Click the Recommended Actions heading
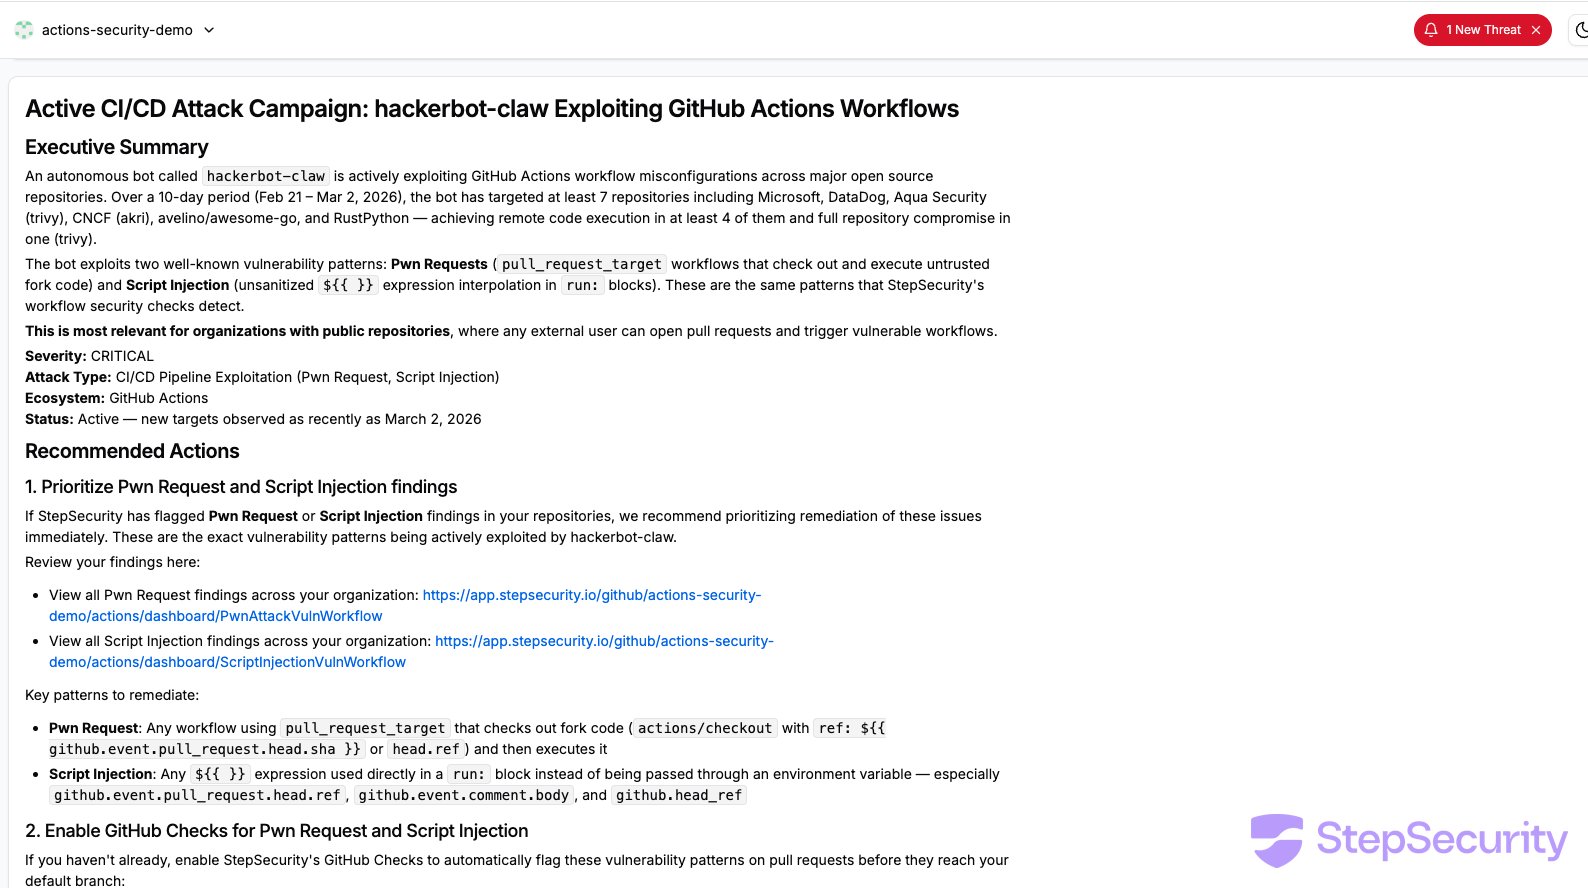The image size is (1588, 888). [x=132, y=451]
